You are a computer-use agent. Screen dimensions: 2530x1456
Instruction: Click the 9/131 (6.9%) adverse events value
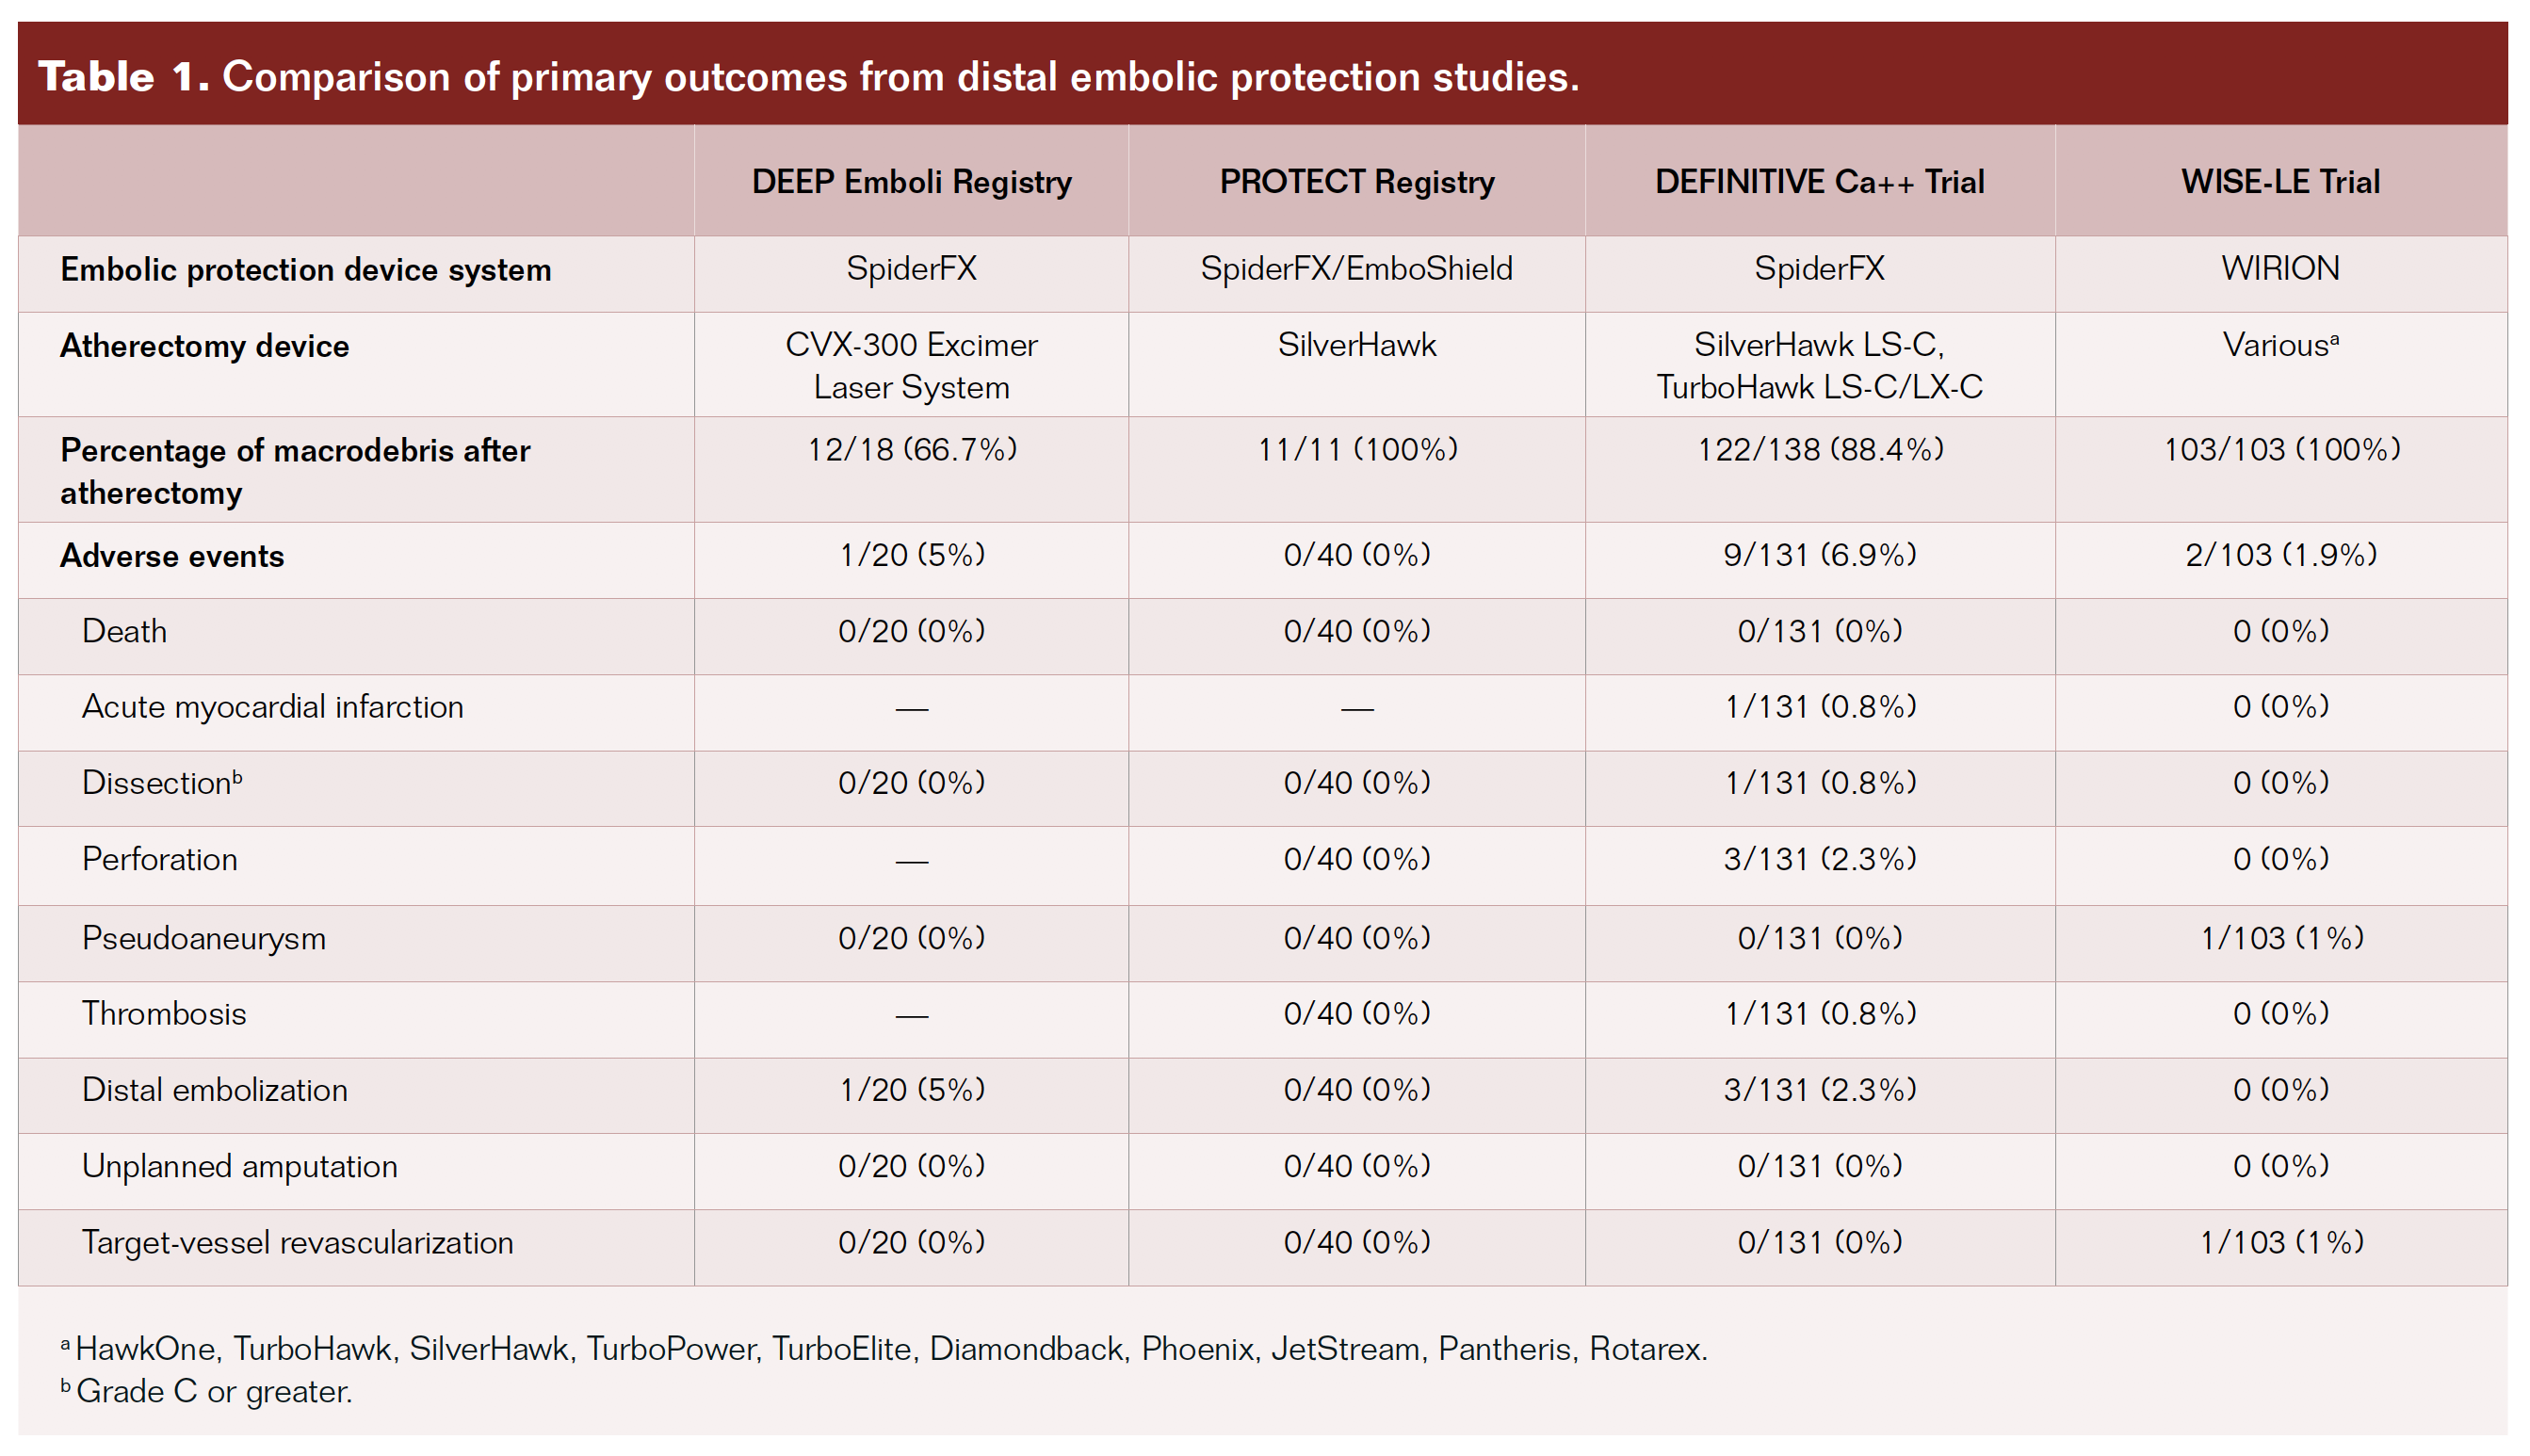tap(1819, 555)
